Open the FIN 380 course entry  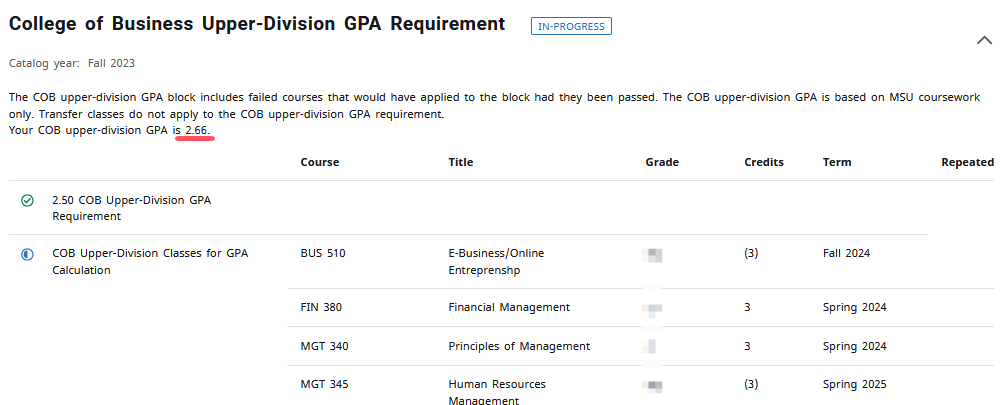[321, 307]
